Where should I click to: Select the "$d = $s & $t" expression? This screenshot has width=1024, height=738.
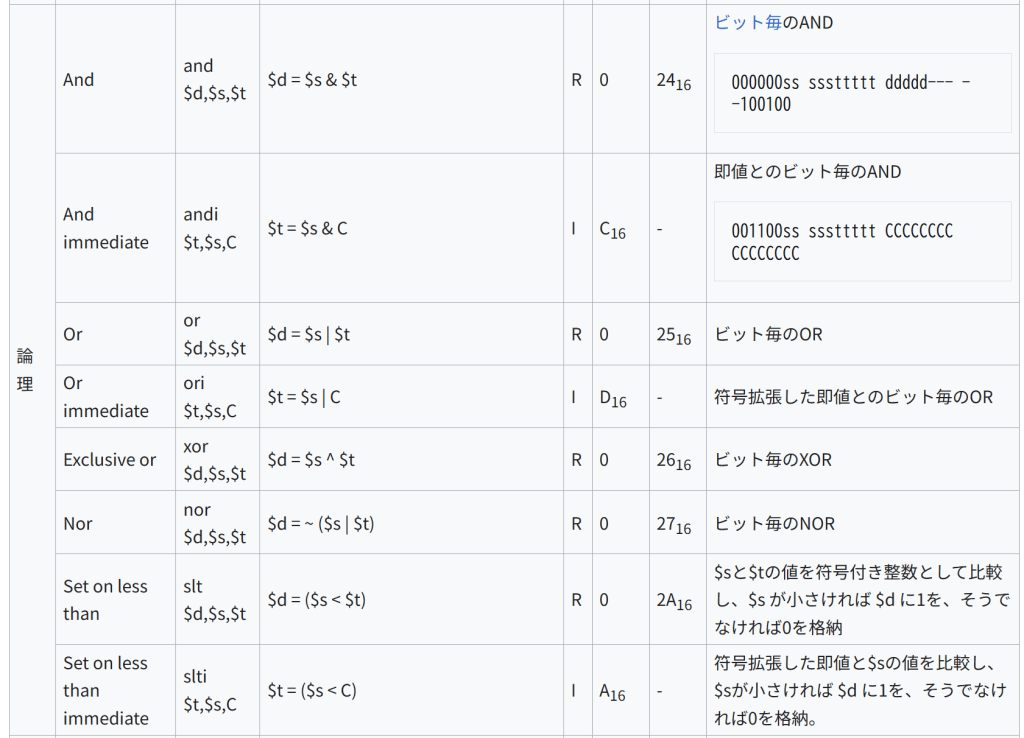[x=312, y=80]
